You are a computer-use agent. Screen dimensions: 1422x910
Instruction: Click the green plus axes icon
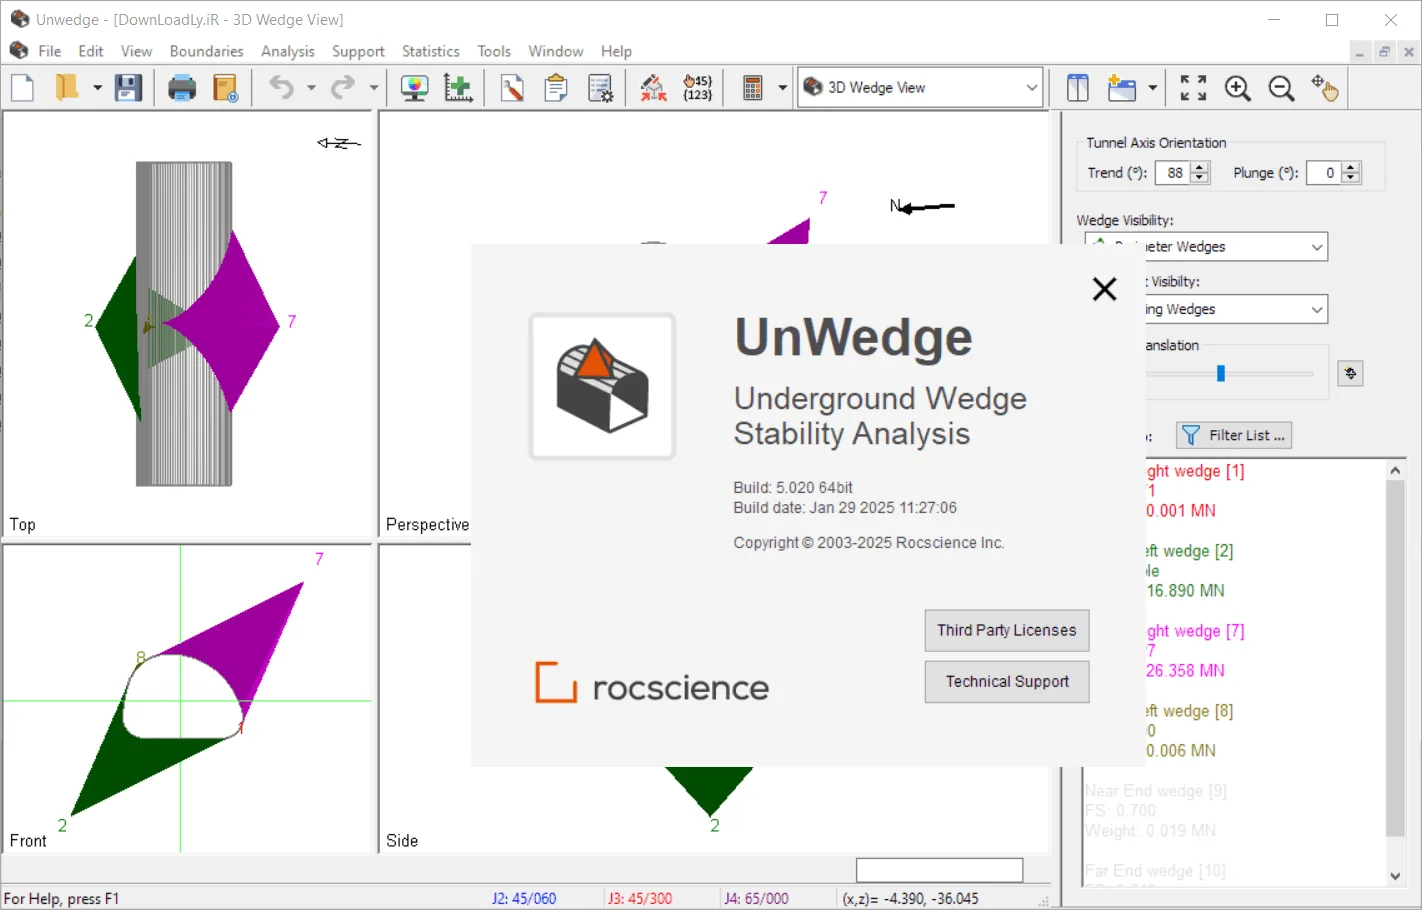pyautogui.click(x=458, y=88)
